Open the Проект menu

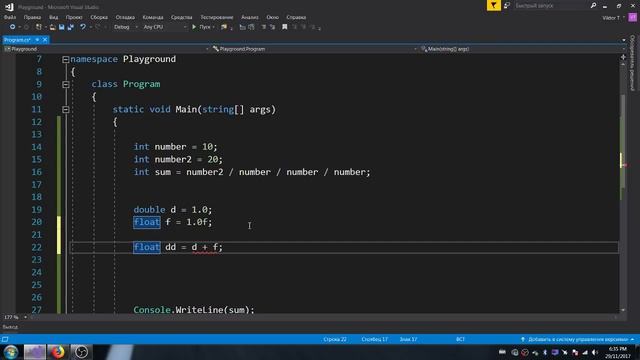pyautogui.click(x=74, y=17)
